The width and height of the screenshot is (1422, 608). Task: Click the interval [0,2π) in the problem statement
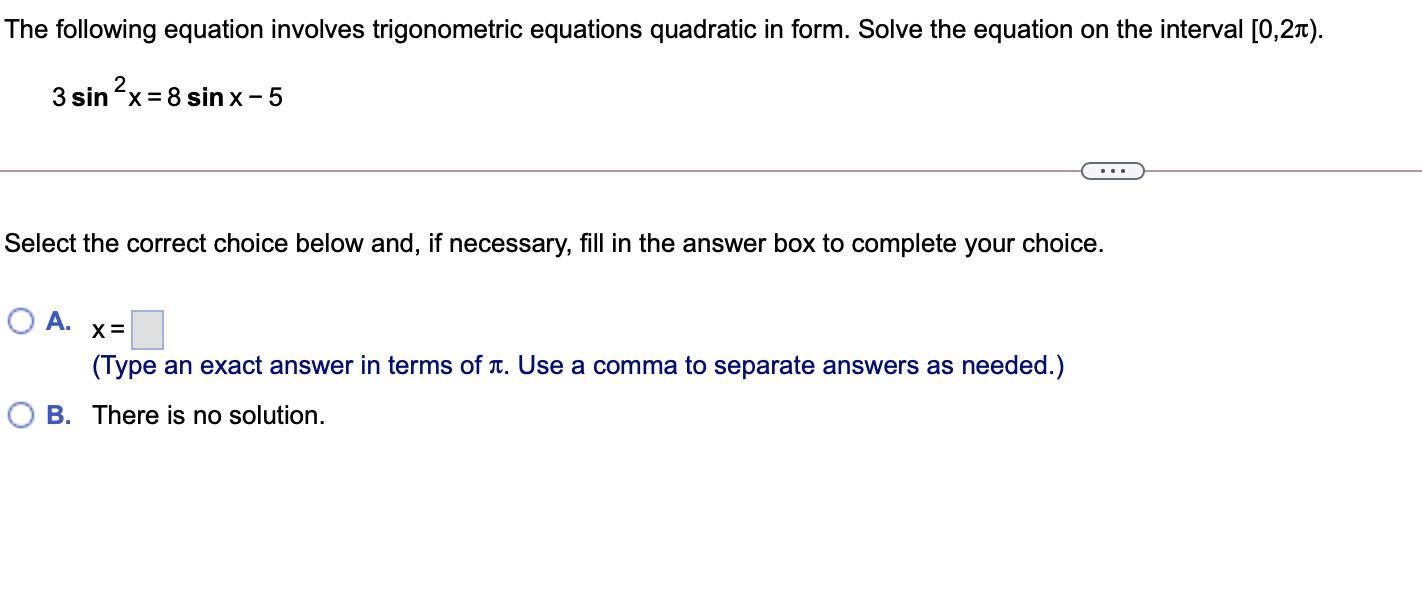[1287, 29]
